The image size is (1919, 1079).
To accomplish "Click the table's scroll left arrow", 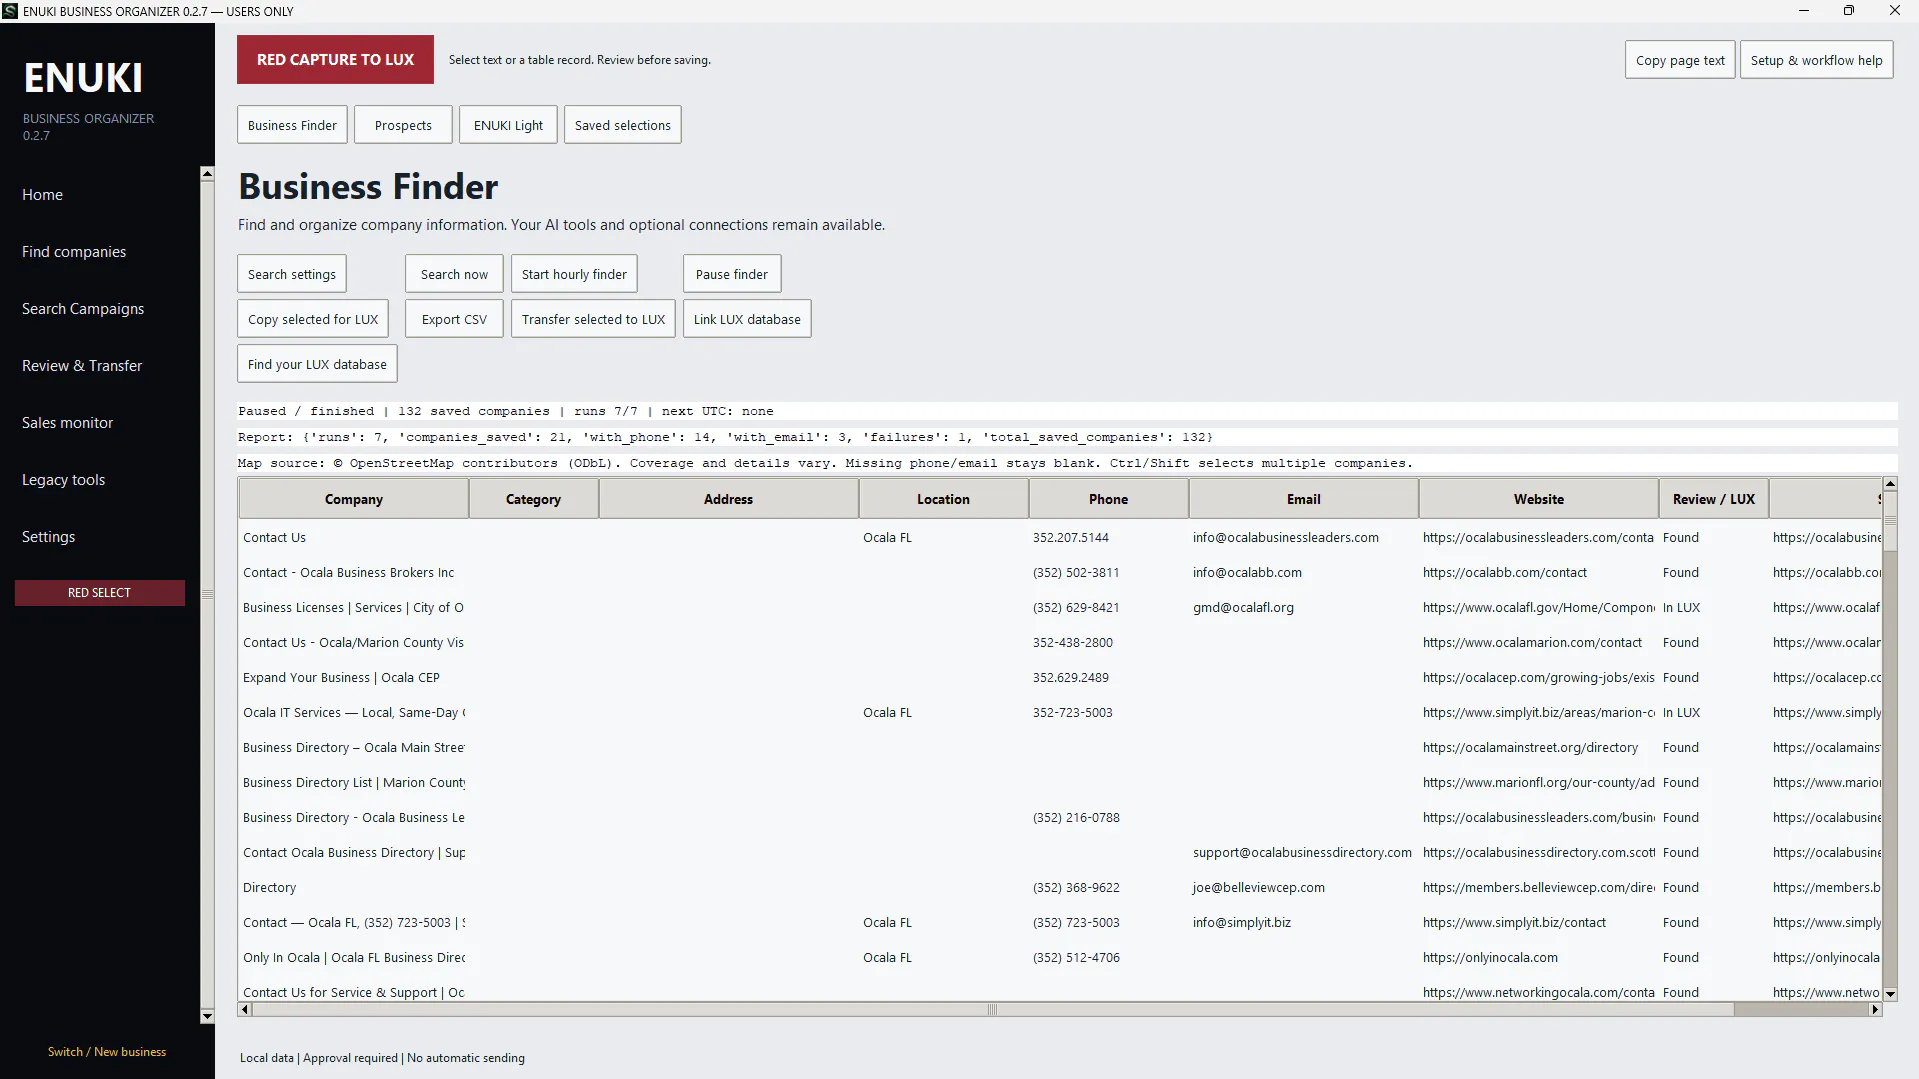I will 245,1010.
